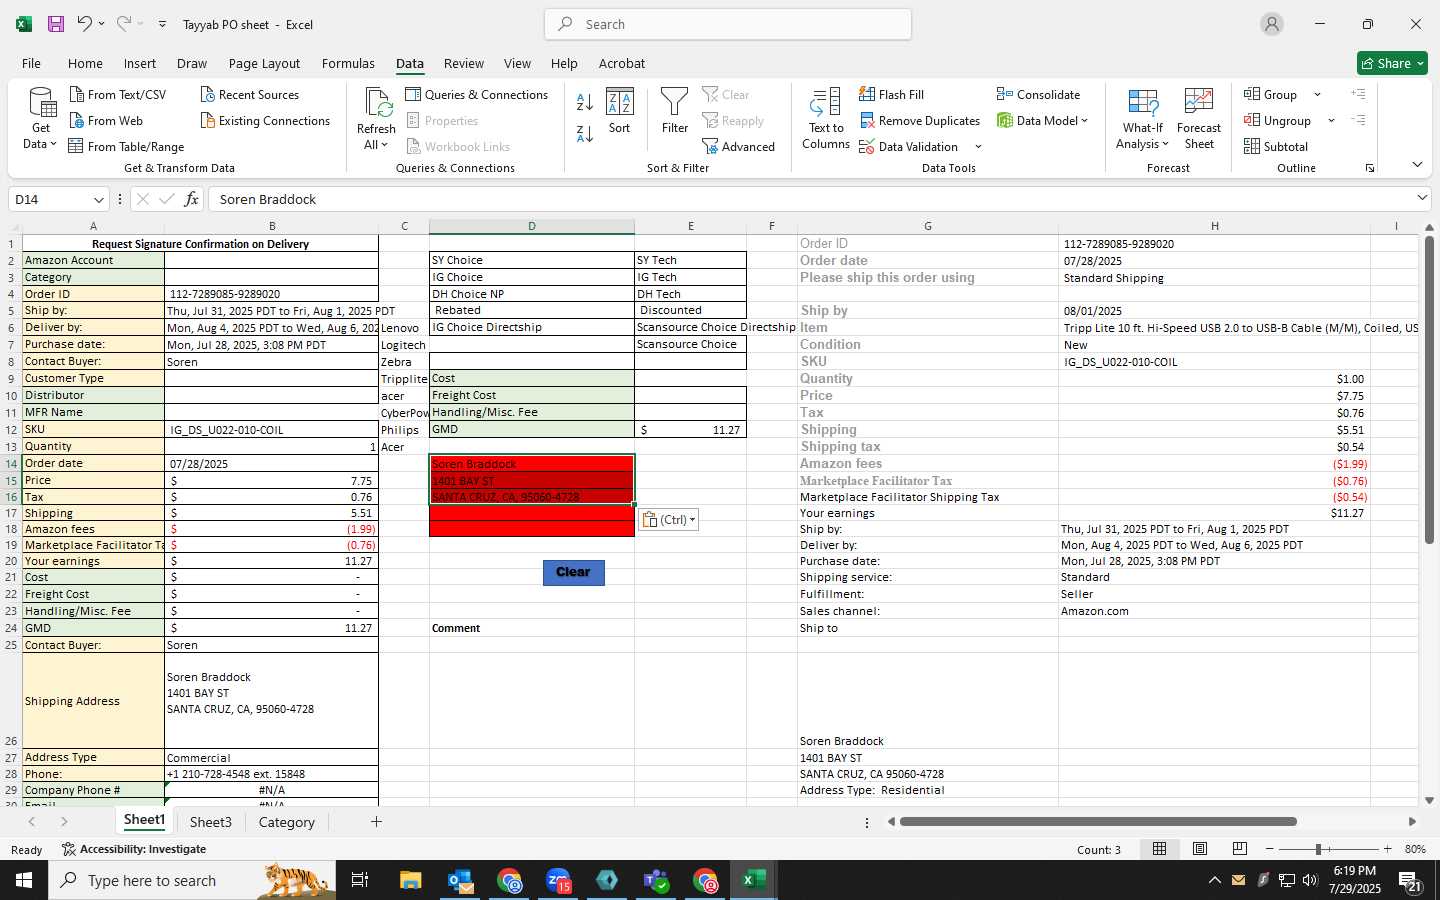Click Consolidate tool
This screenshot has width=1440, height=900.
pos(1038,95)
